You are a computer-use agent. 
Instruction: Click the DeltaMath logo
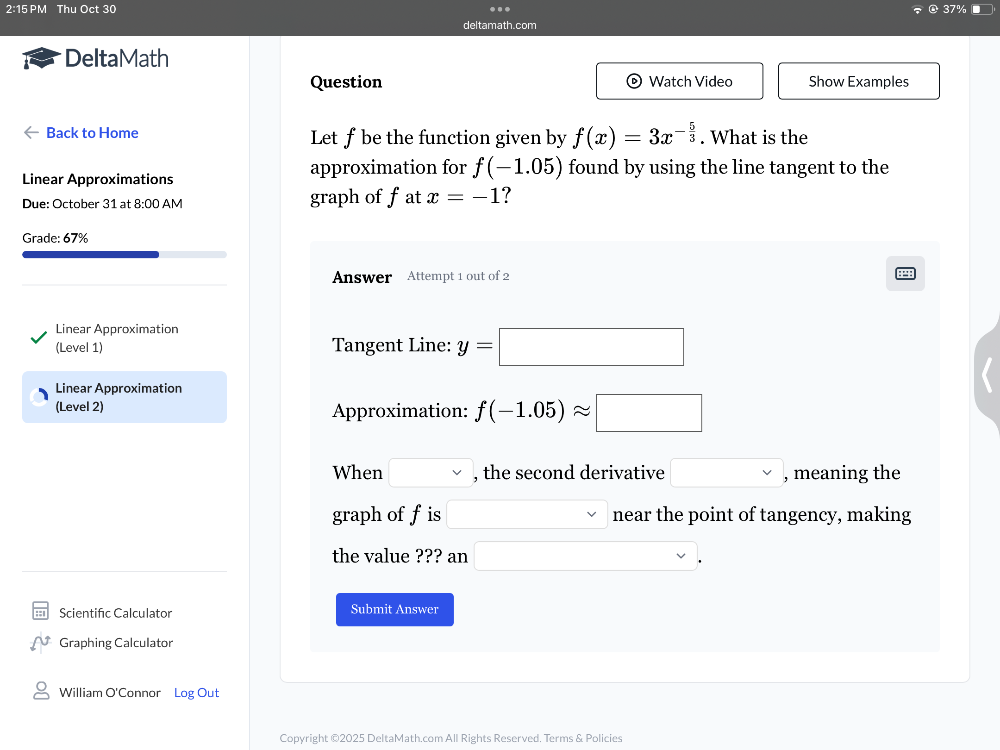pyautogui.click(x=93, y=58)
